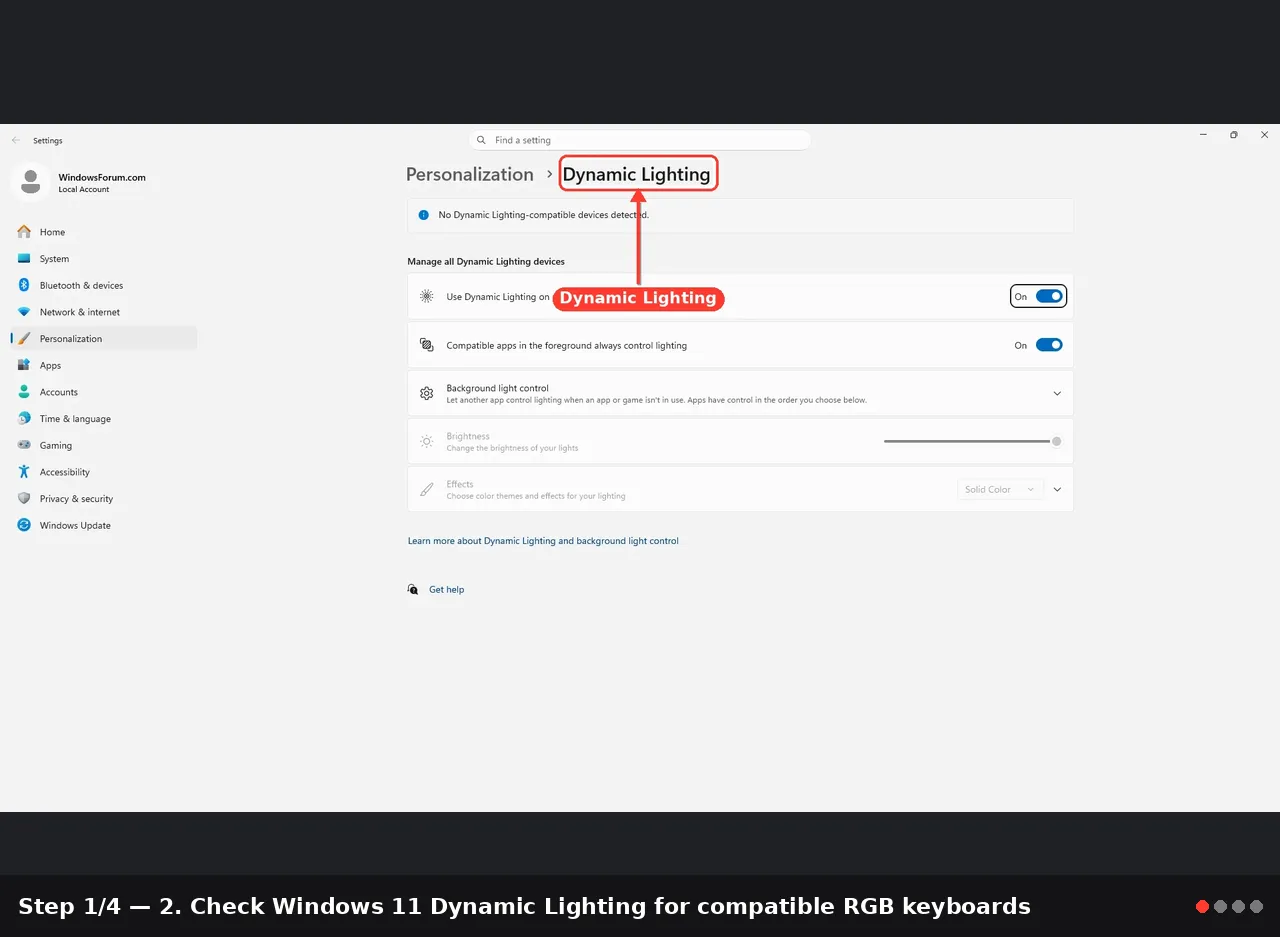Click the Brightness setting label
The height and width of the screenshot is (937, 1280).
coord(468,436)
